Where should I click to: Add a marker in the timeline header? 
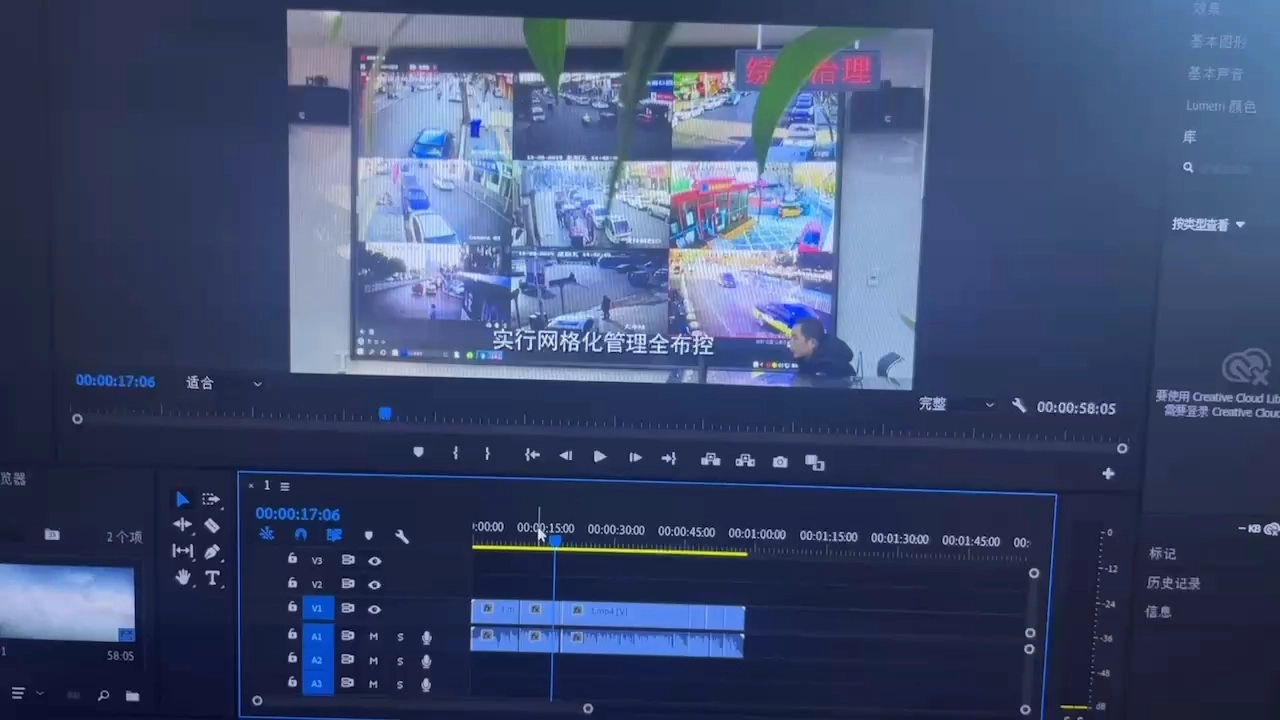tap(369, 536)
